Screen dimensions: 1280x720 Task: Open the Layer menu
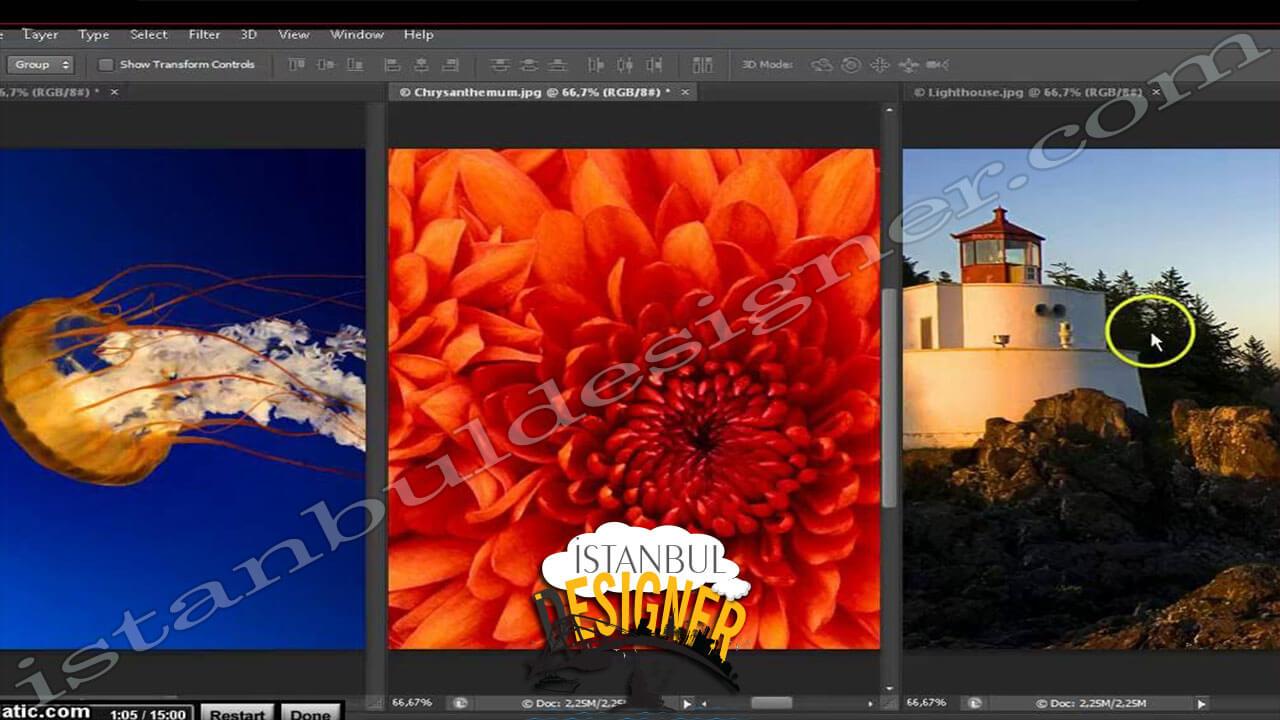click(41, 34)
